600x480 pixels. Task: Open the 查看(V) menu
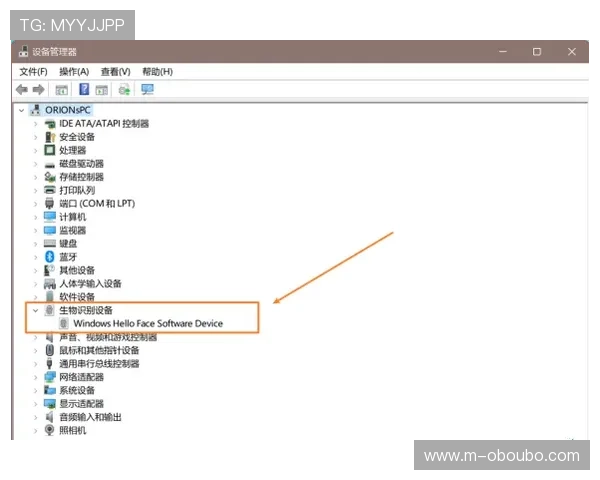coord(116,72)
